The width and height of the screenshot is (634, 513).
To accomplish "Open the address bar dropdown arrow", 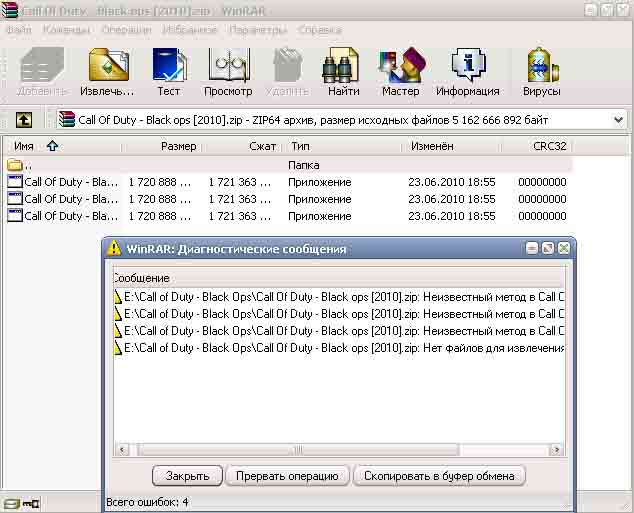I will (x=618, y=120).
